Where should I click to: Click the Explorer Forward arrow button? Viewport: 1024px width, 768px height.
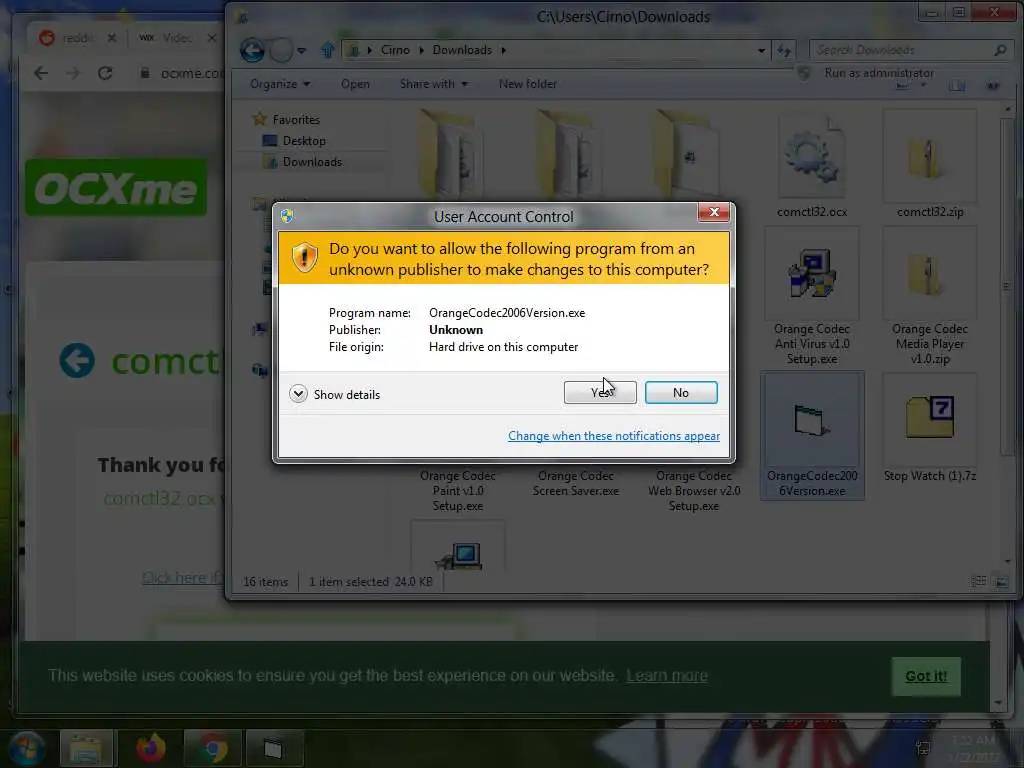pyautogui.click(x=281, y=50)
